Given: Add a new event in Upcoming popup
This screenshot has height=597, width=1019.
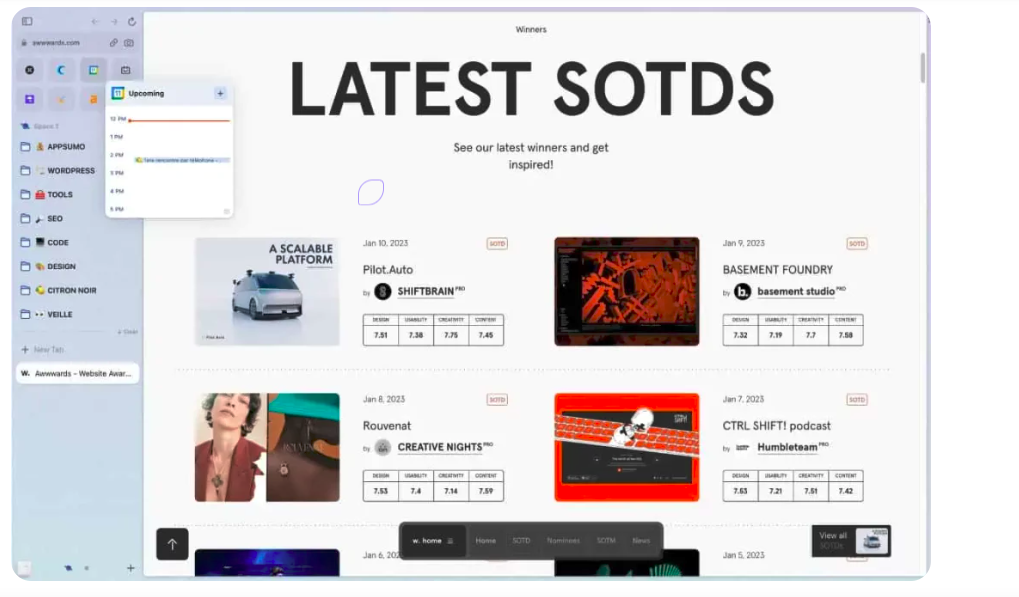Looking at the screenshot, I should tap(220, 93).
